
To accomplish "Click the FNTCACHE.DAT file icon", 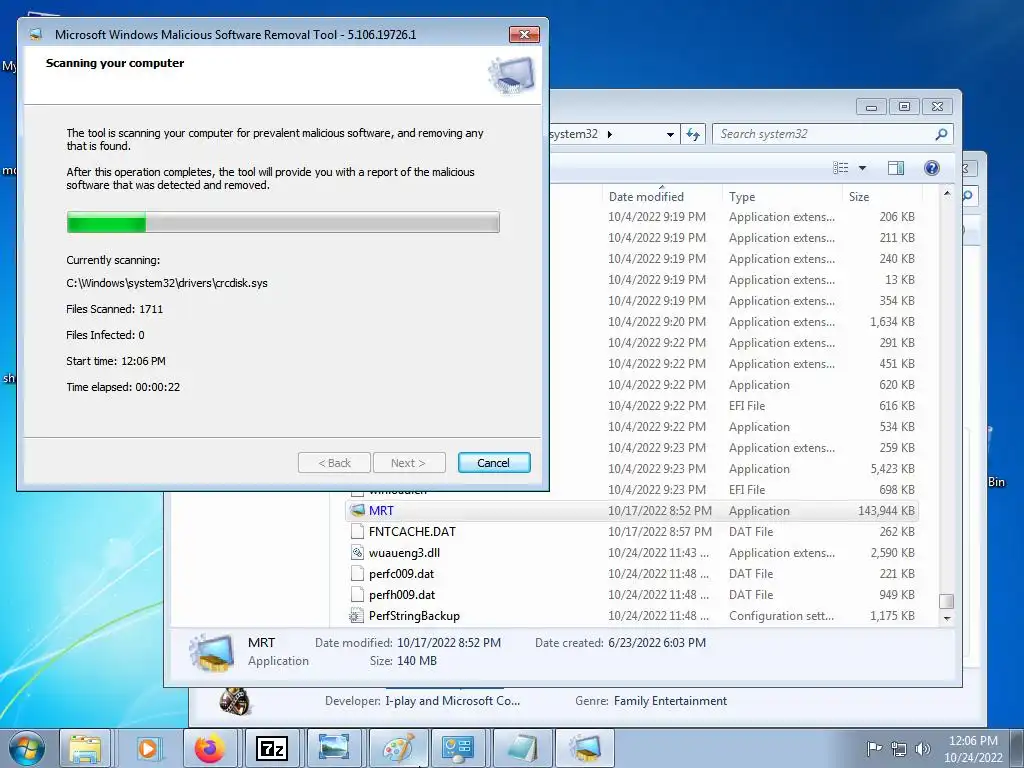I will point(357,532).
